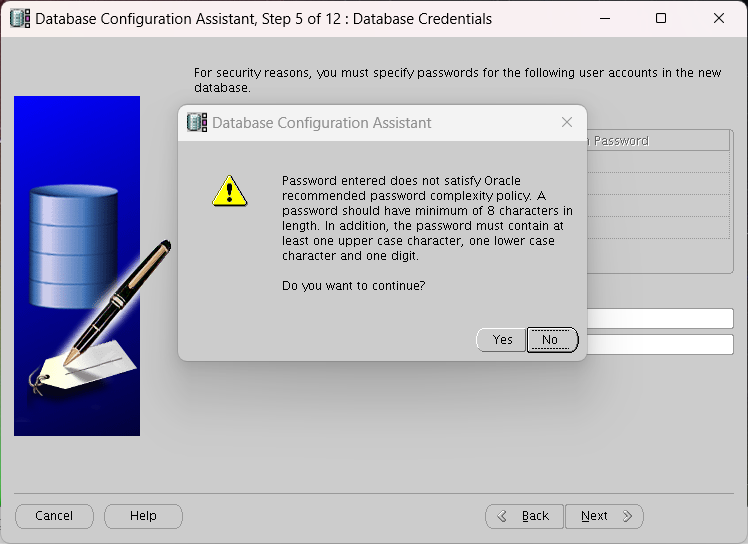Screen dimensions: 748x544
Task: Click the left arrow icon on Back button
Action: [x=502, y=516]
